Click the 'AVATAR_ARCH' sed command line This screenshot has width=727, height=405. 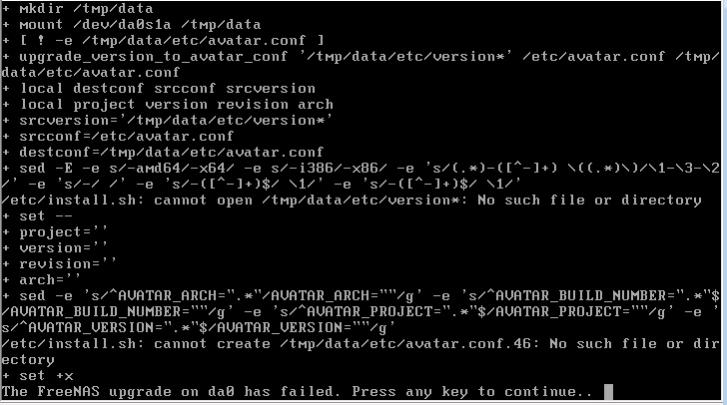tap(361, 312)
